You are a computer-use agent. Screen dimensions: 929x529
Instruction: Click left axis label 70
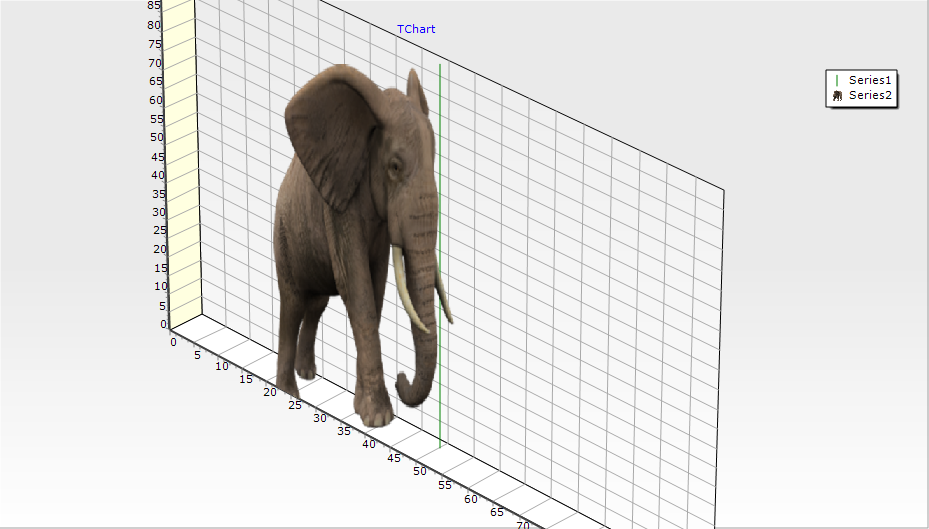click(155, 63)
